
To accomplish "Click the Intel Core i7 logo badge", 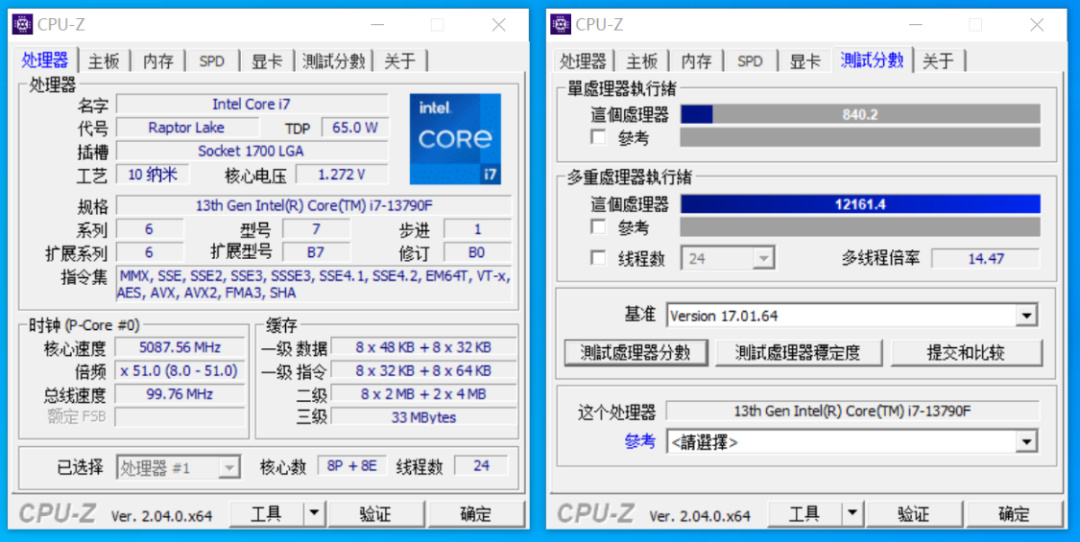I will coord(455,139).
